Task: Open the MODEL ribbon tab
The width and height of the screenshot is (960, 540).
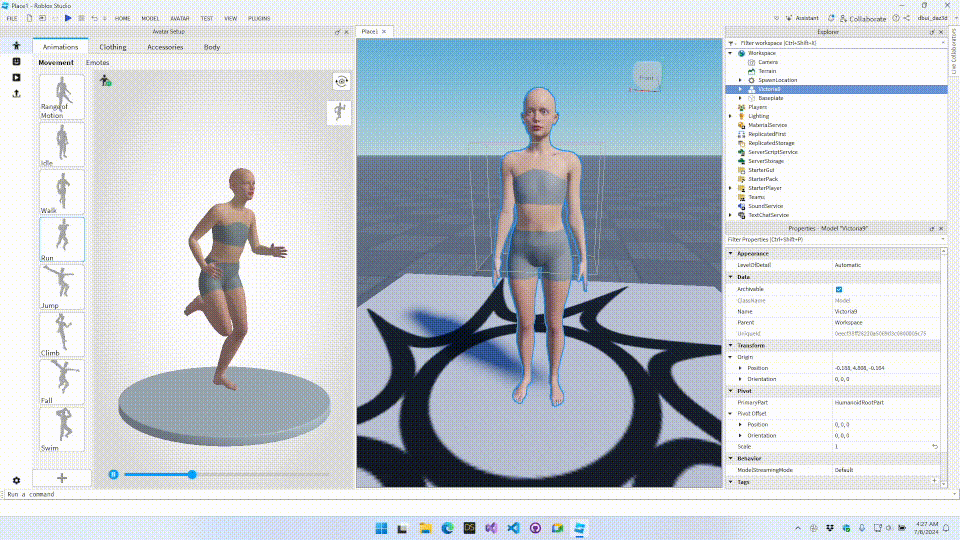Action: click(150, 18)
